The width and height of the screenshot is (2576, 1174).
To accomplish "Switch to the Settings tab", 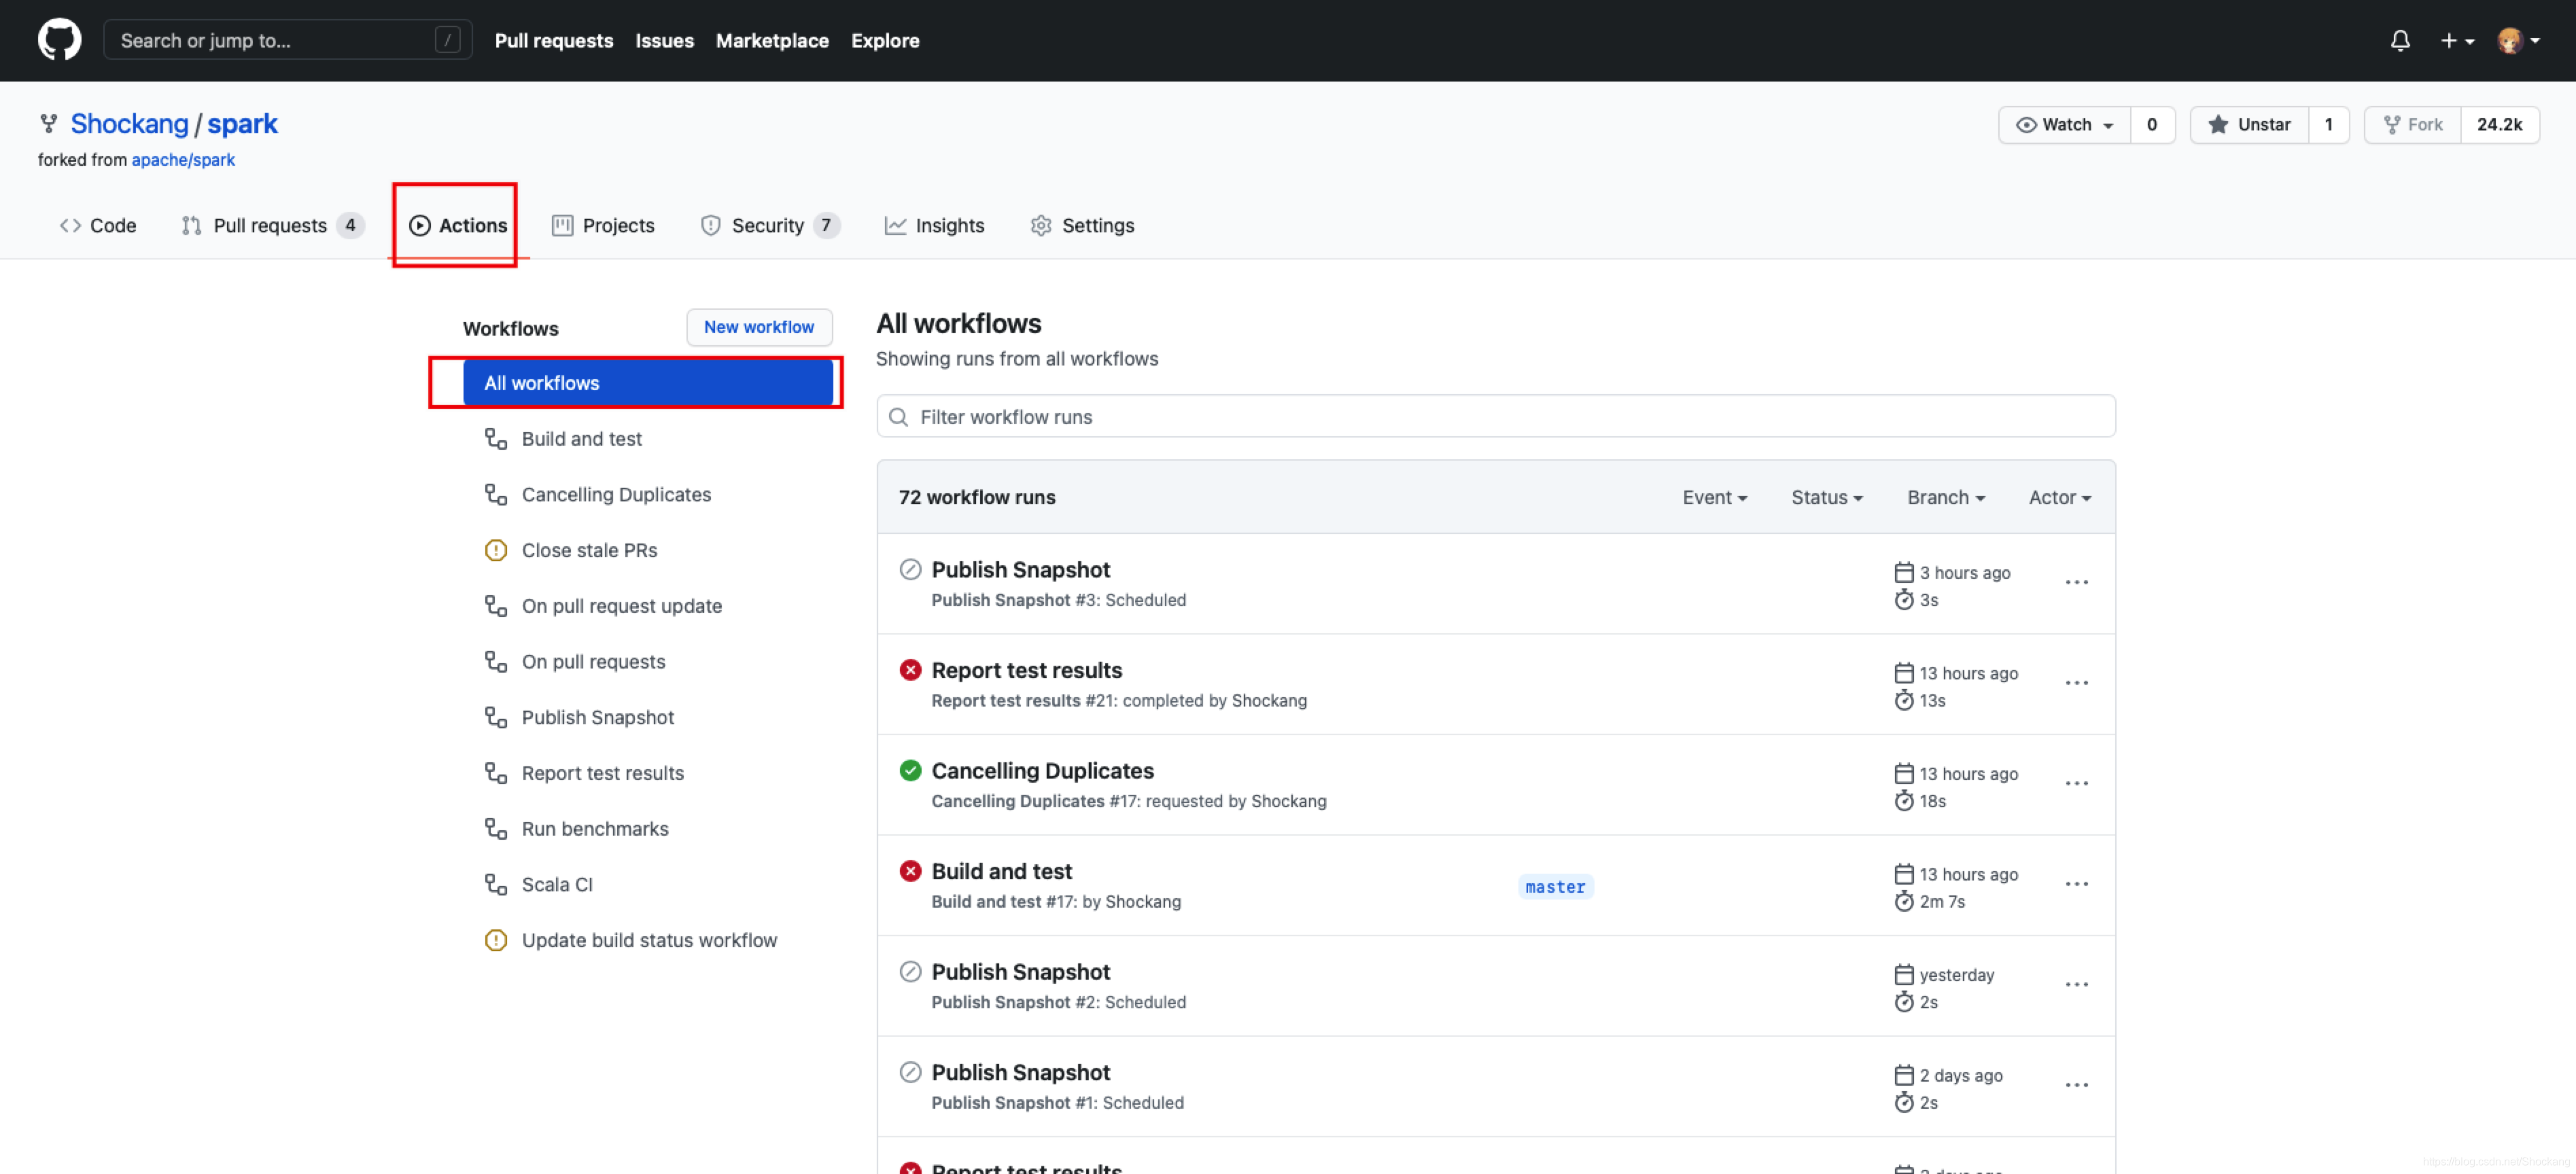I will pyautogui.click(x=1082, y=225).
